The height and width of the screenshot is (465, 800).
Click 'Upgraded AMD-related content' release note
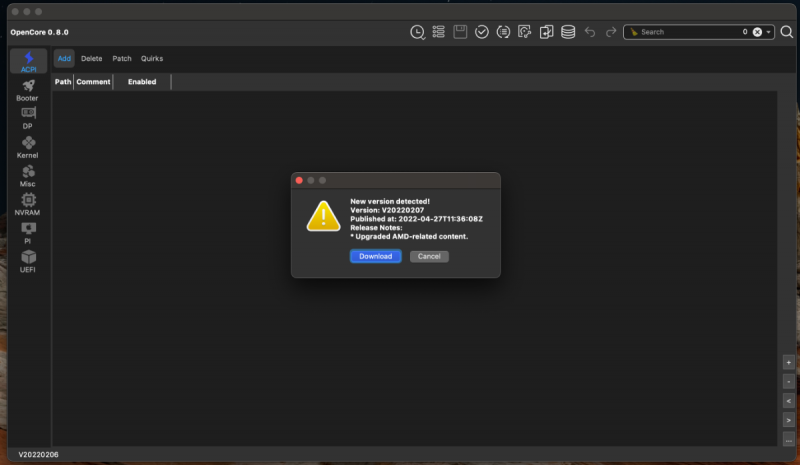pos(409,236)
